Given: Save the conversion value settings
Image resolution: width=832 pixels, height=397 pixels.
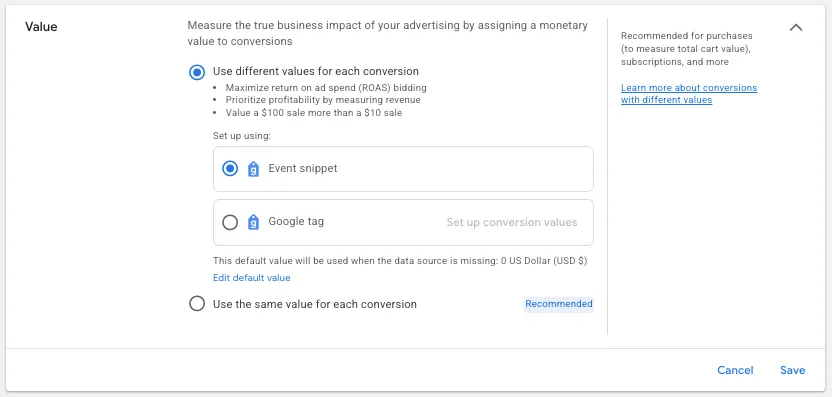Looking at the screenshot, I should [x=792, y=370].
